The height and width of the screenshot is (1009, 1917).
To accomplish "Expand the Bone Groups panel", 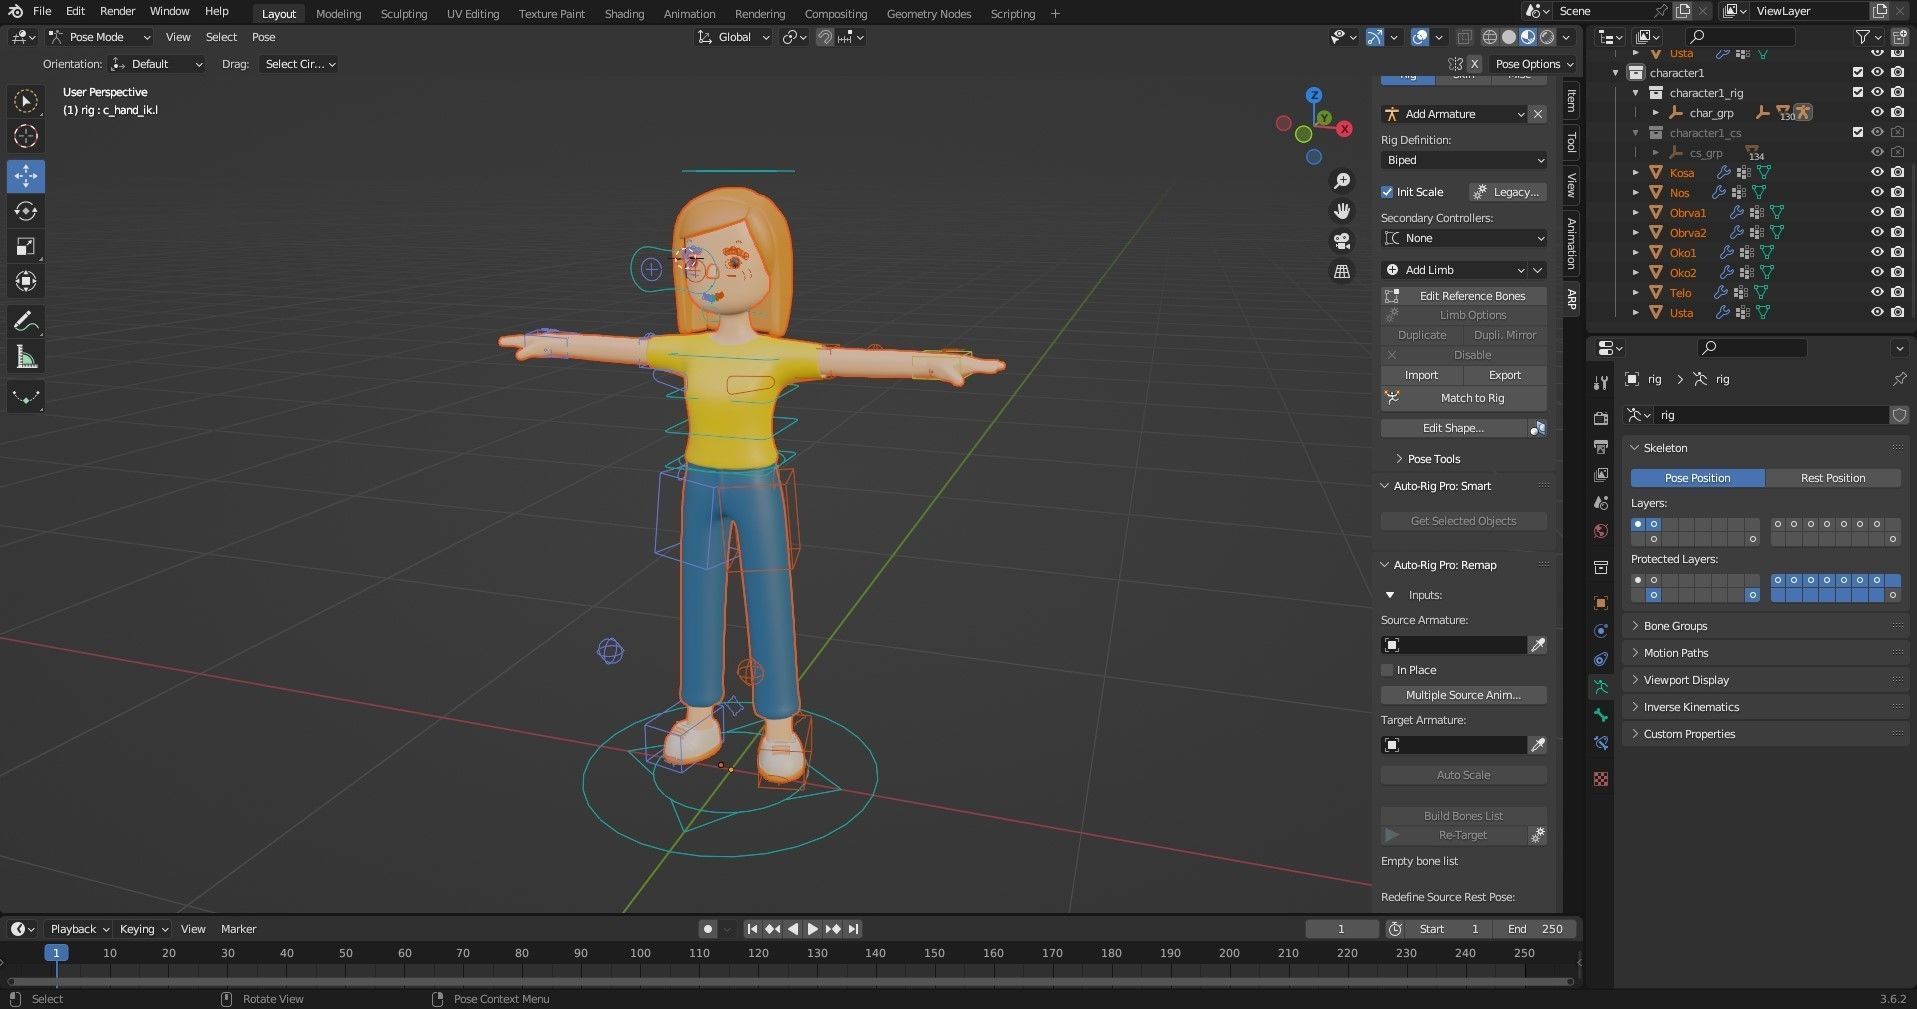I will (1675, 626).
